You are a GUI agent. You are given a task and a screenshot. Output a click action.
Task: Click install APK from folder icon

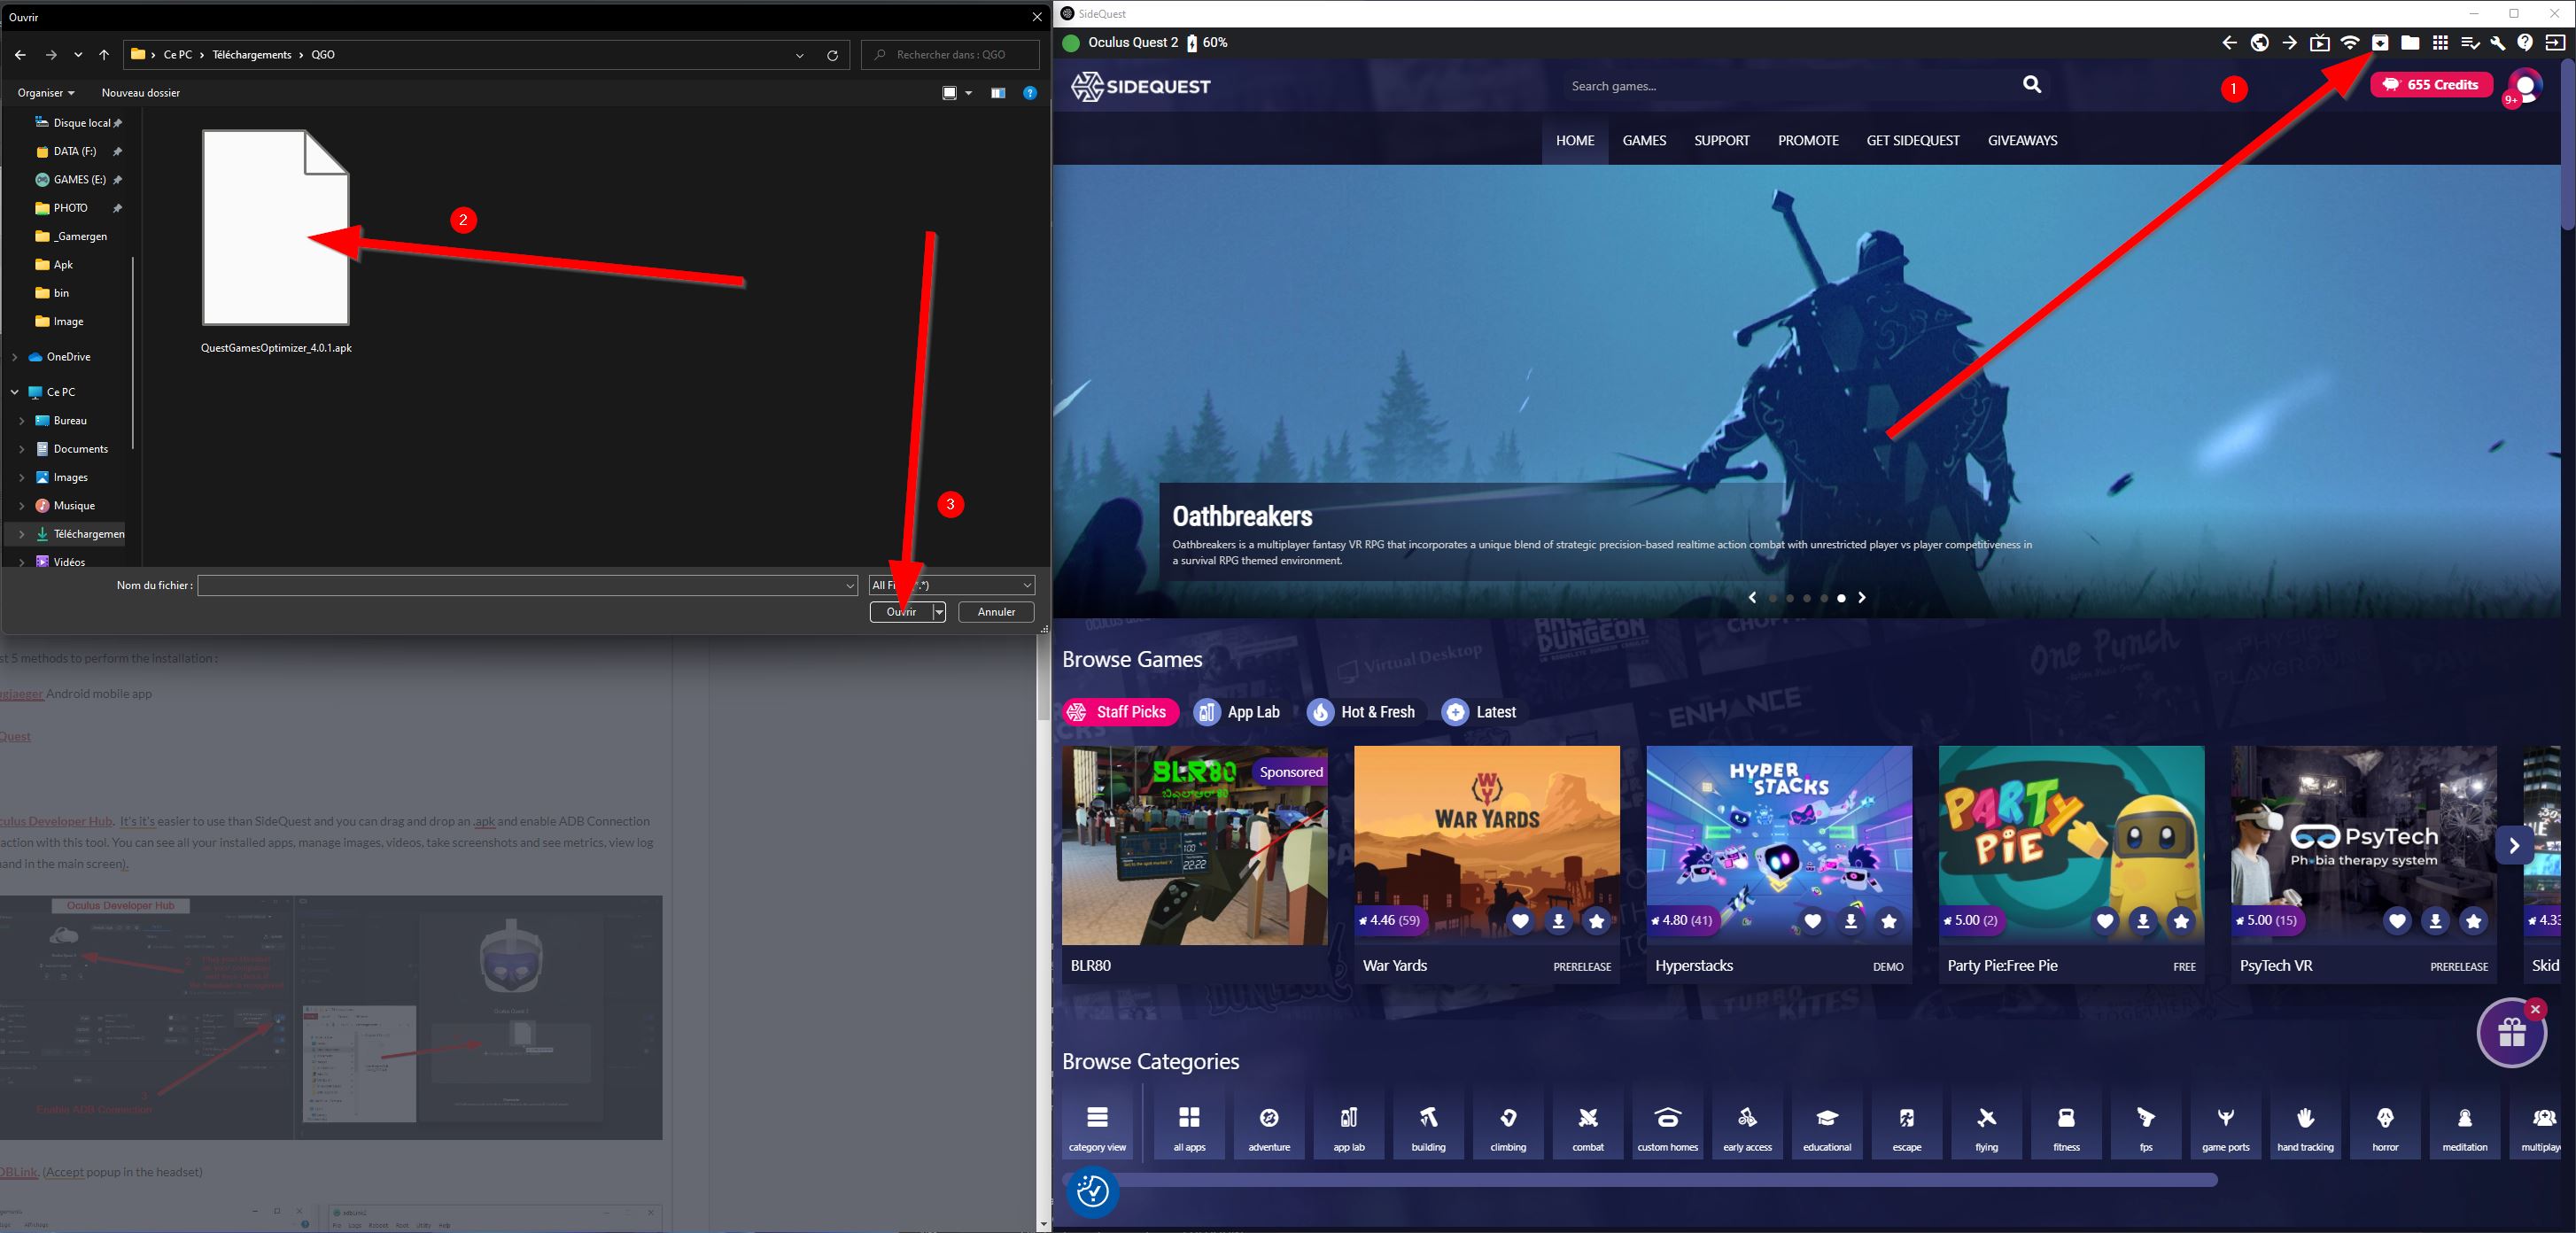[2380, 43]
